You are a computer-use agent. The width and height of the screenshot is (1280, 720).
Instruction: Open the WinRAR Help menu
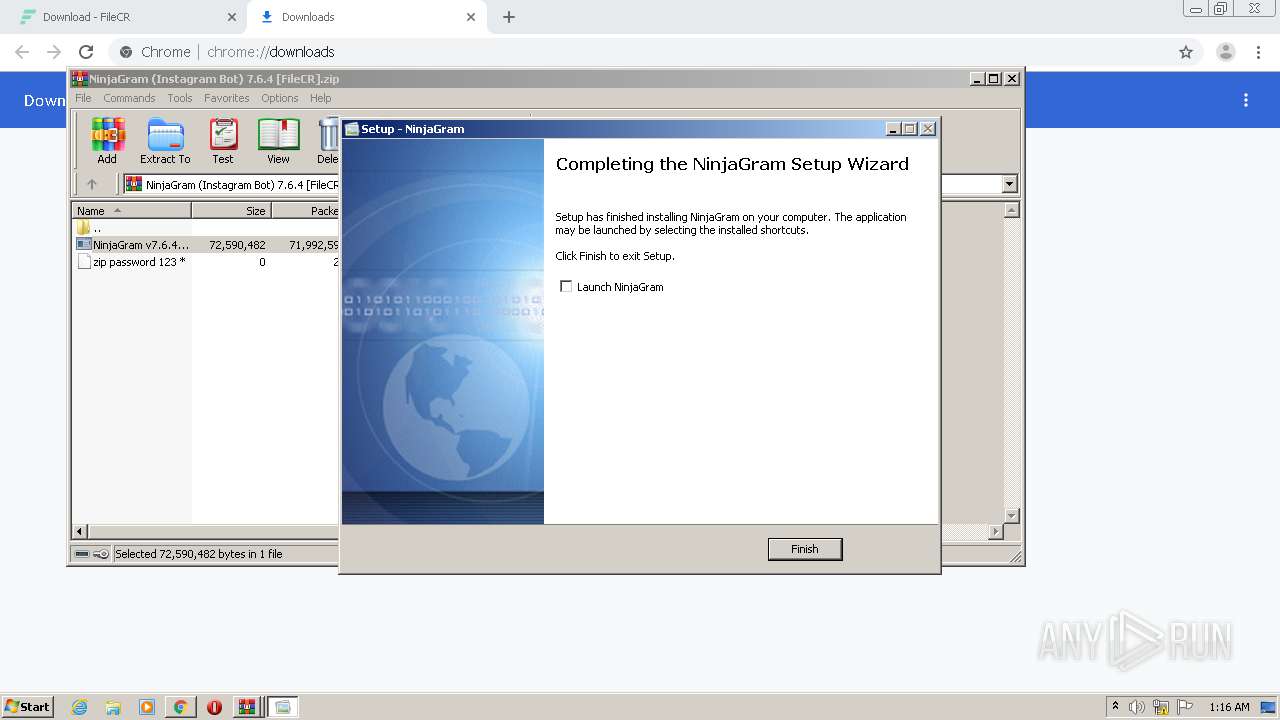[x=320, y=98]
